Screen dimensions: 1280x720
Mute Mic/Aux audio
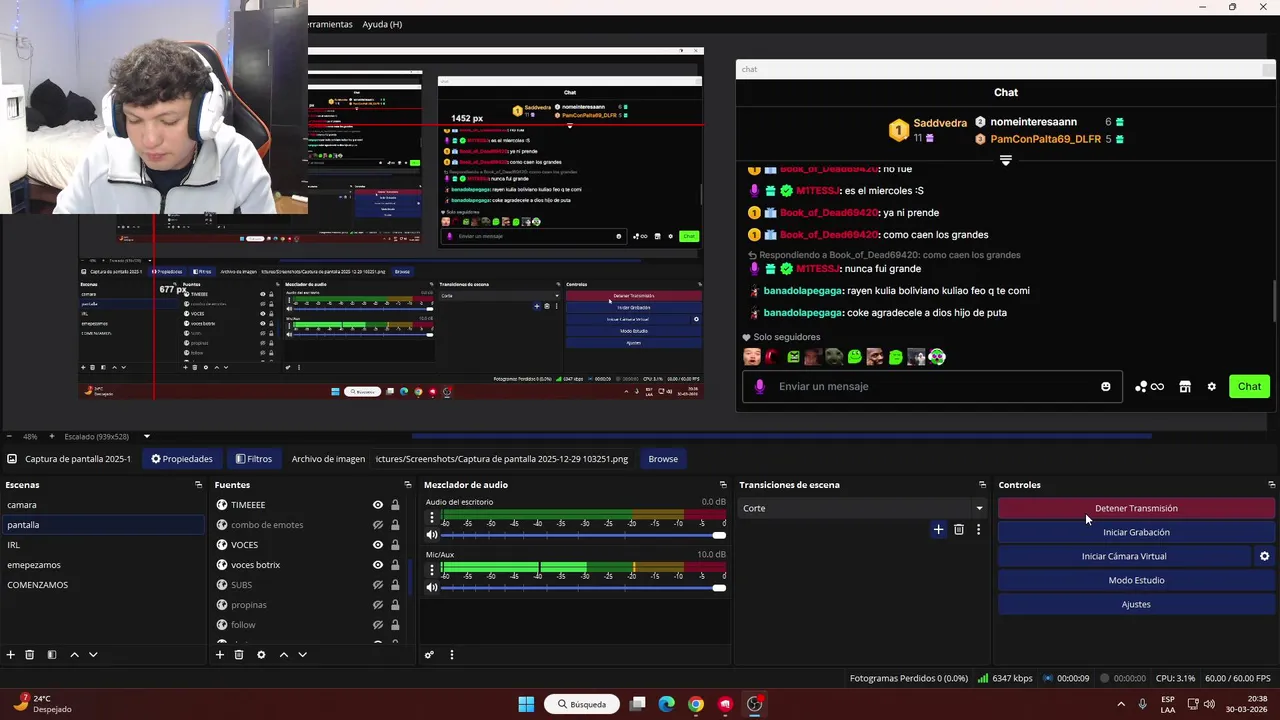tap(432, 587)
